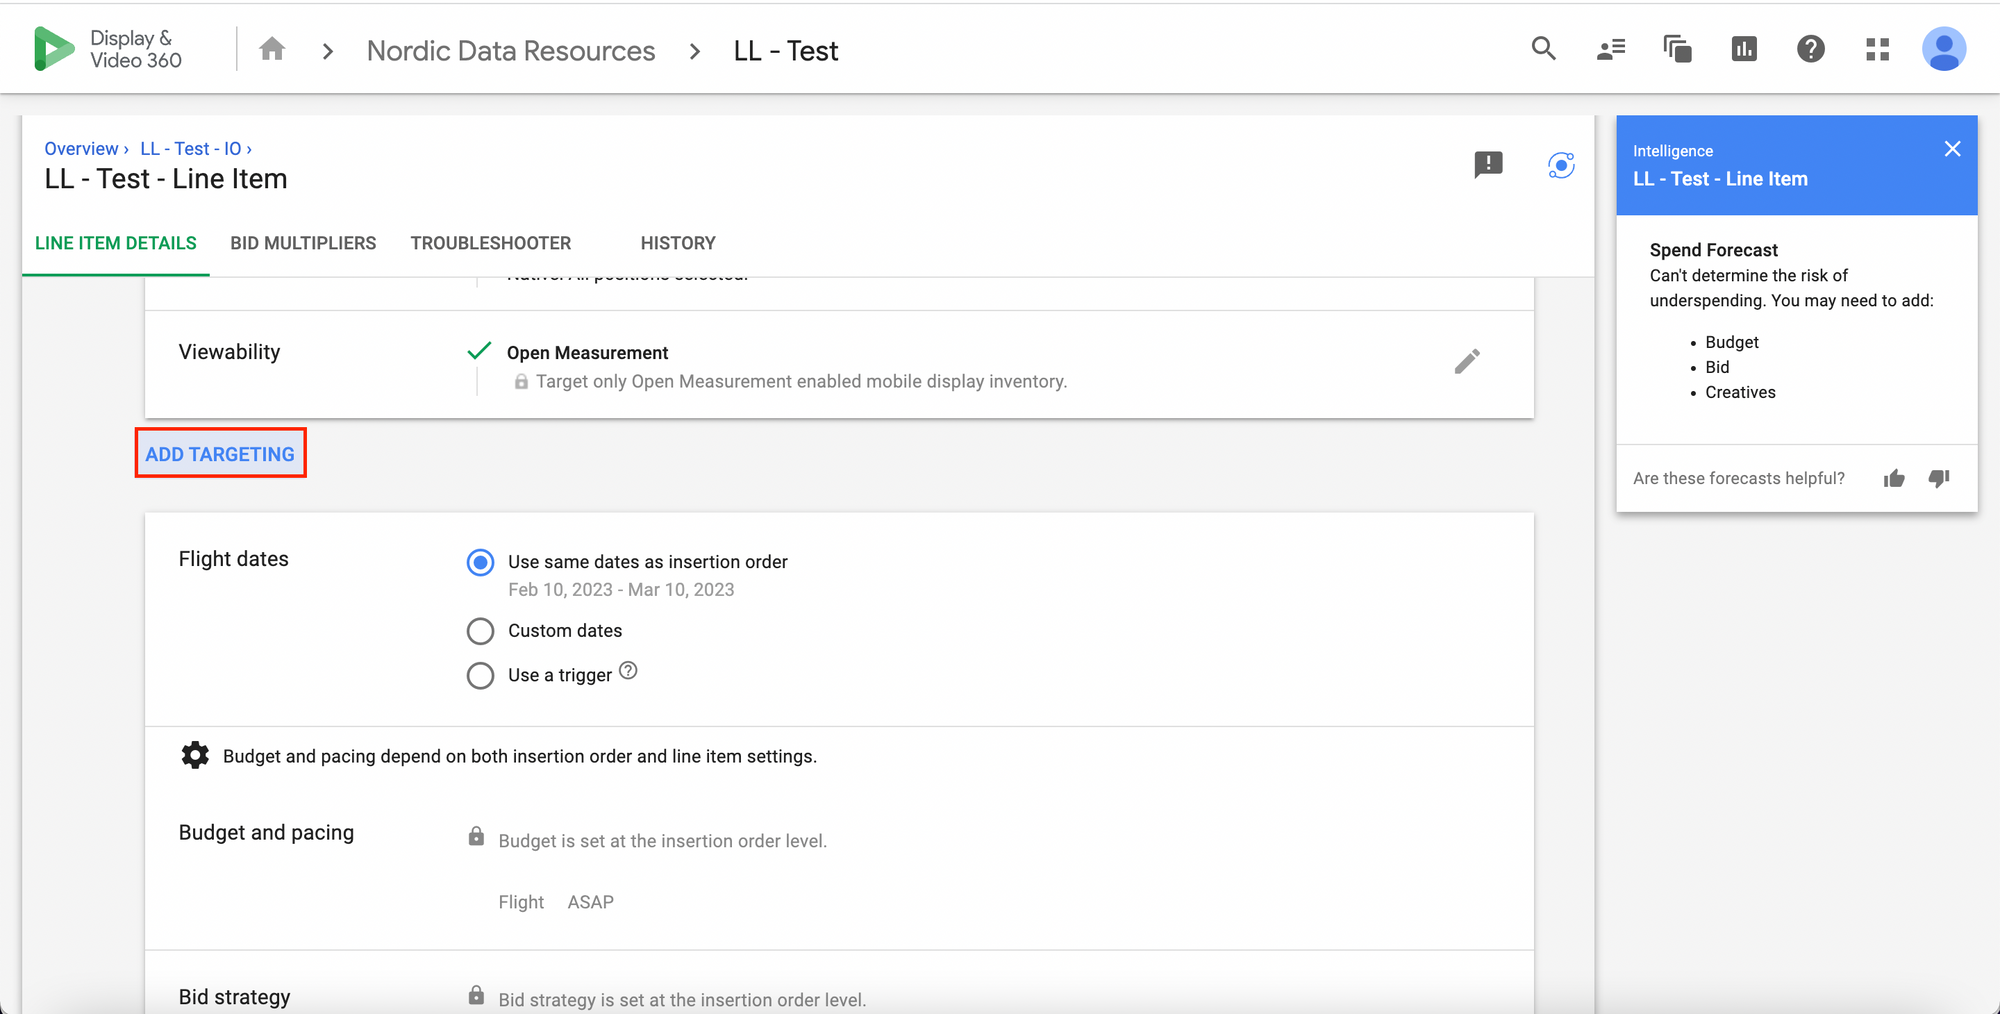Edit Viewability with the pencil icon
Viewport: 2000px width, 1014px height.
click(1466, 361)
